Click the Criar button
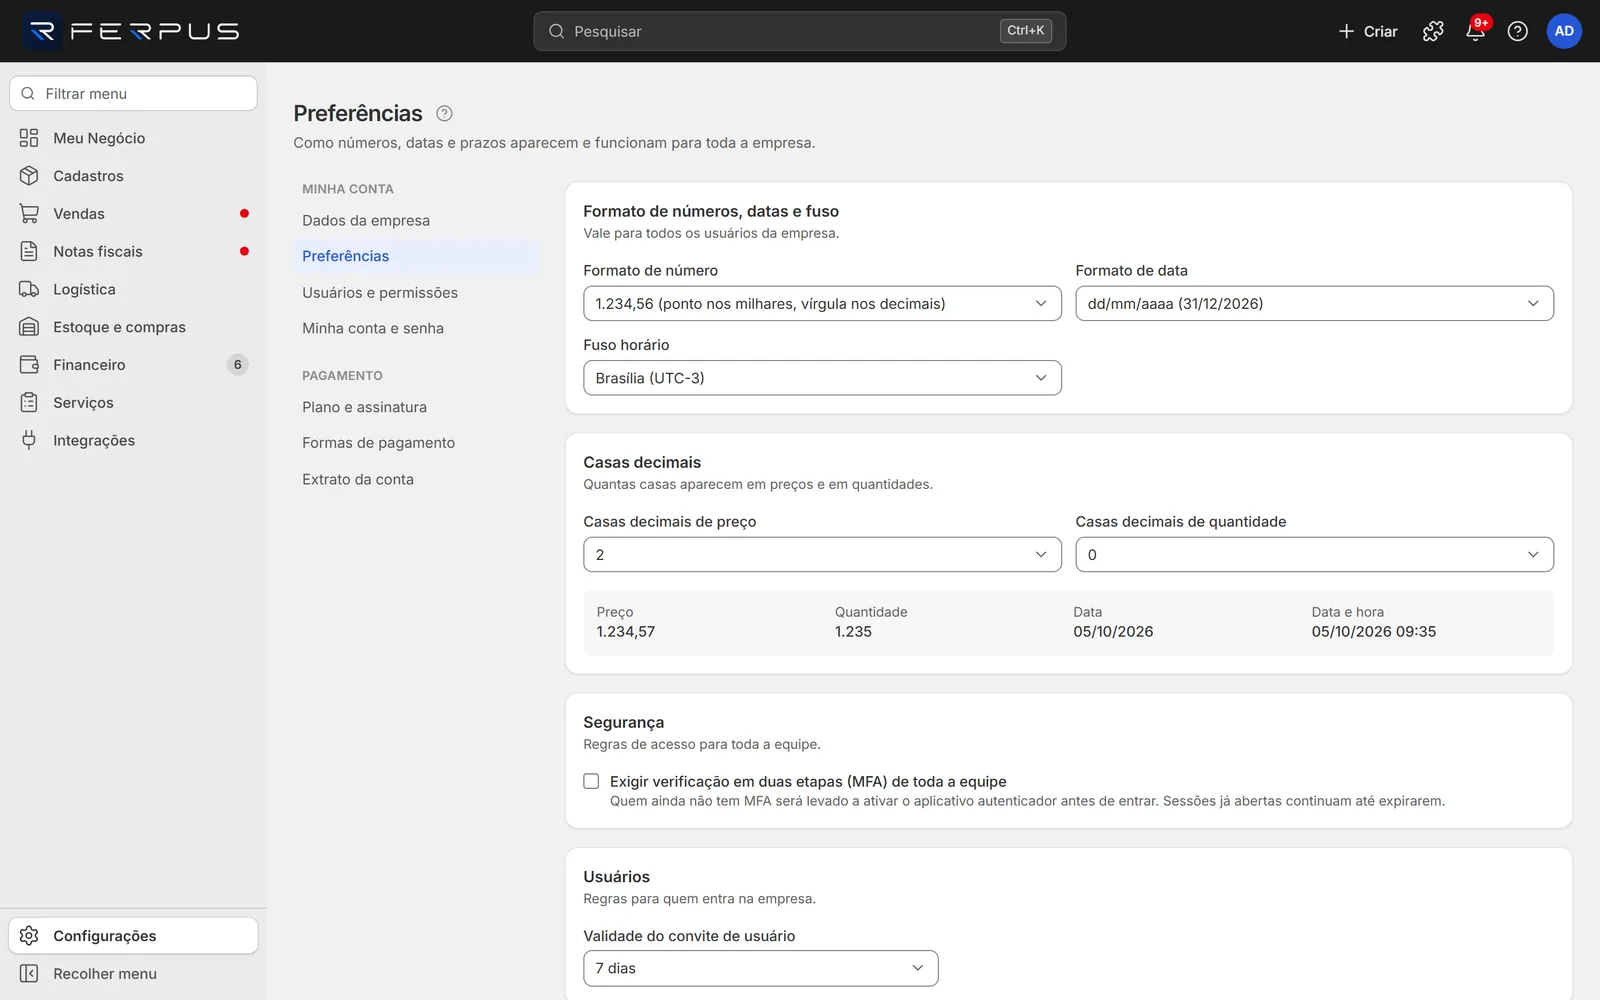The width and height of the screenshot is (1600, 1000). coord(1368,31)
